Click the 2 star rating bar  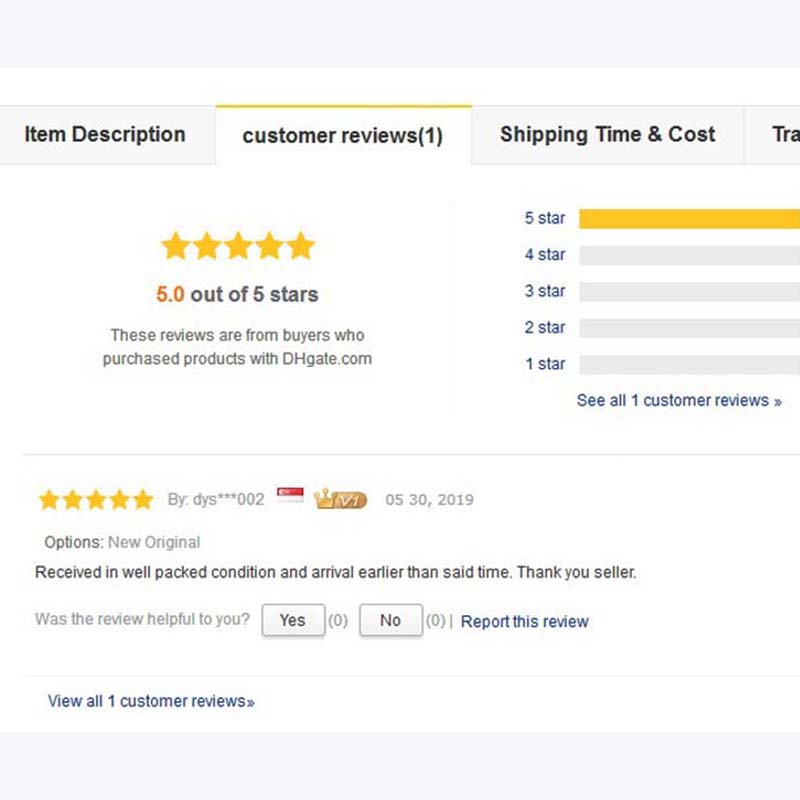[x=689, y=328]
